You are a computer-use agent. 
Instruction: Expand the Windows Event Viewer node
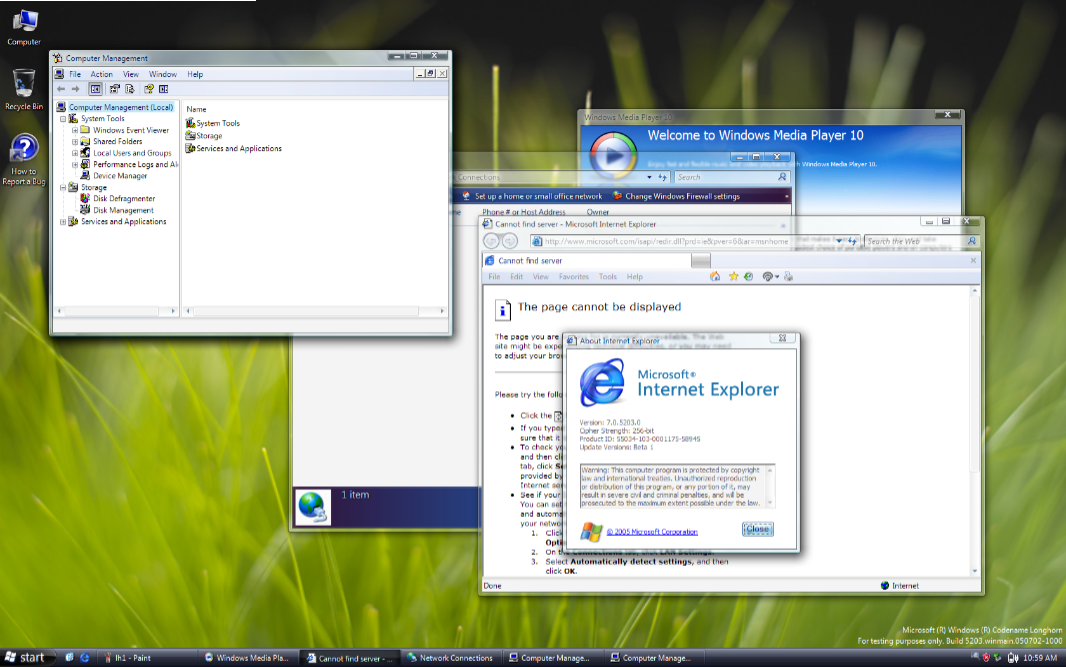(74, 130)
